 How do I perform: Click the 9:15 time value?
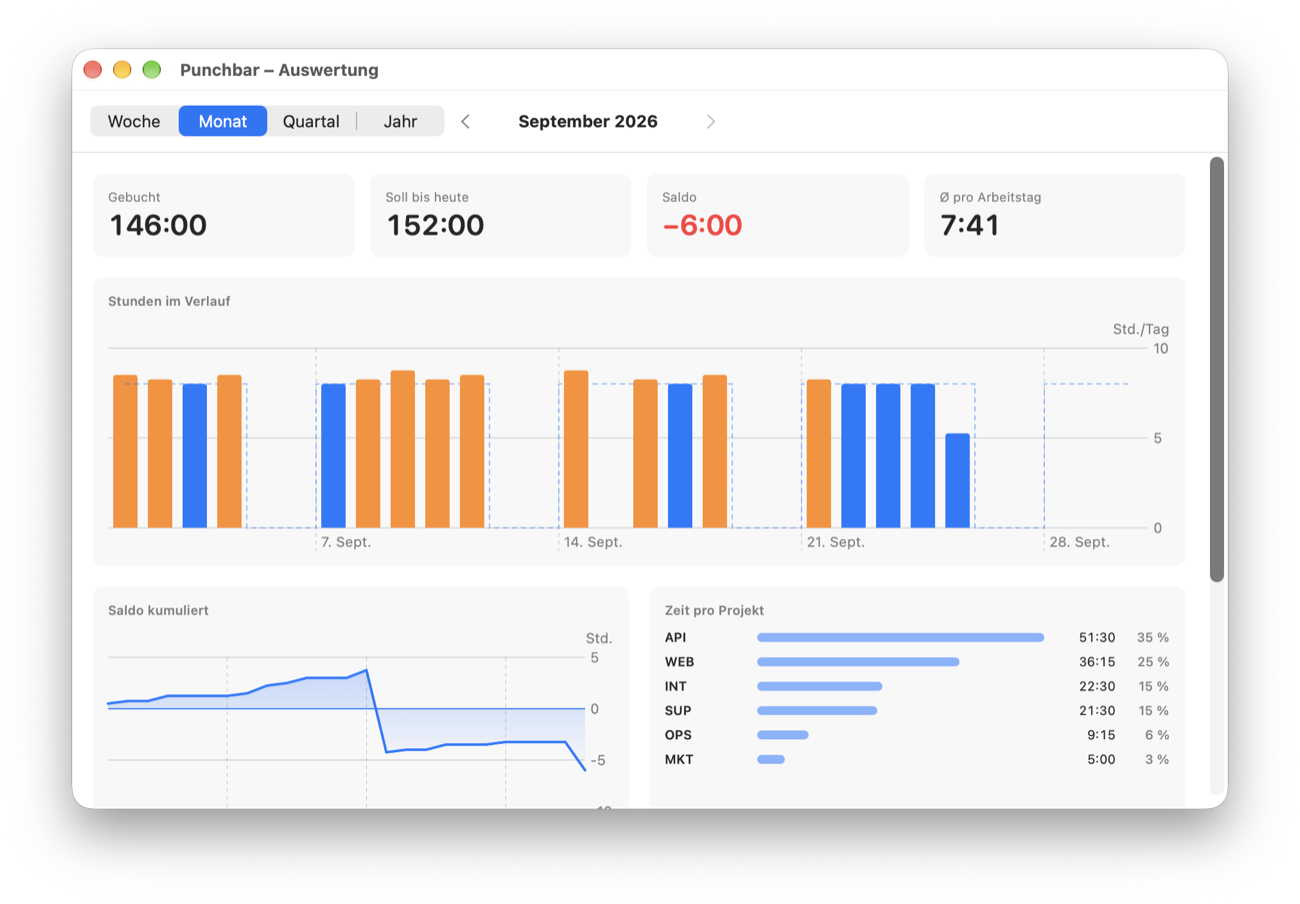(1101, 735)
